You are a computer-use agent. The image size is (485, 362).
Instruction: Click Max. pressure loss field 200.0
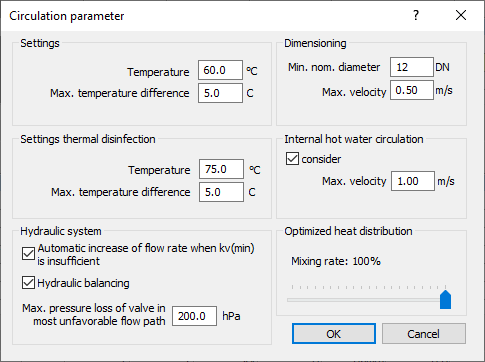(x=194, y=316)
